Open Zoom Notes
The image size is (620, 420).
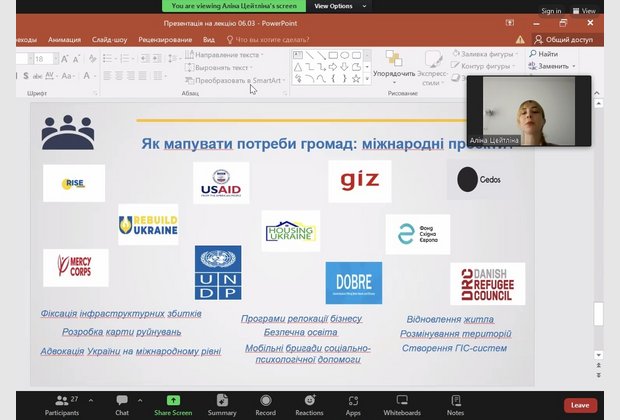pyautogui.click(x=456, y=405)
